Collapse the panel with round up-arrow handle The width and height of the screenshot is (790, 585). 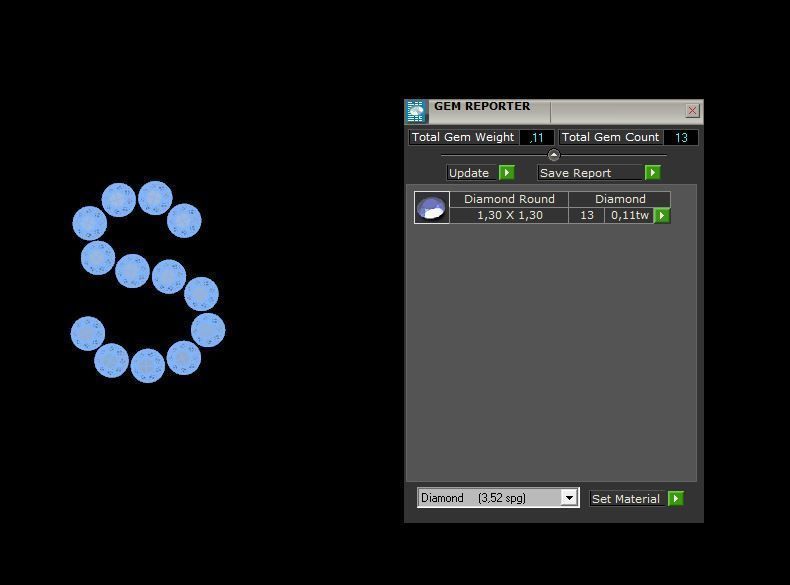coord(554,155)
